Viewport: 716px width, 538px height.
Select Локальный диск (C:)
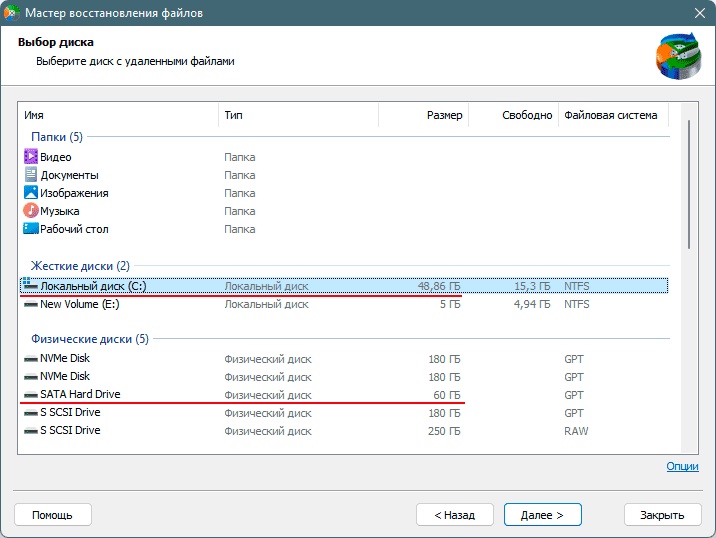pyautogui.click(x=344, y=286)
